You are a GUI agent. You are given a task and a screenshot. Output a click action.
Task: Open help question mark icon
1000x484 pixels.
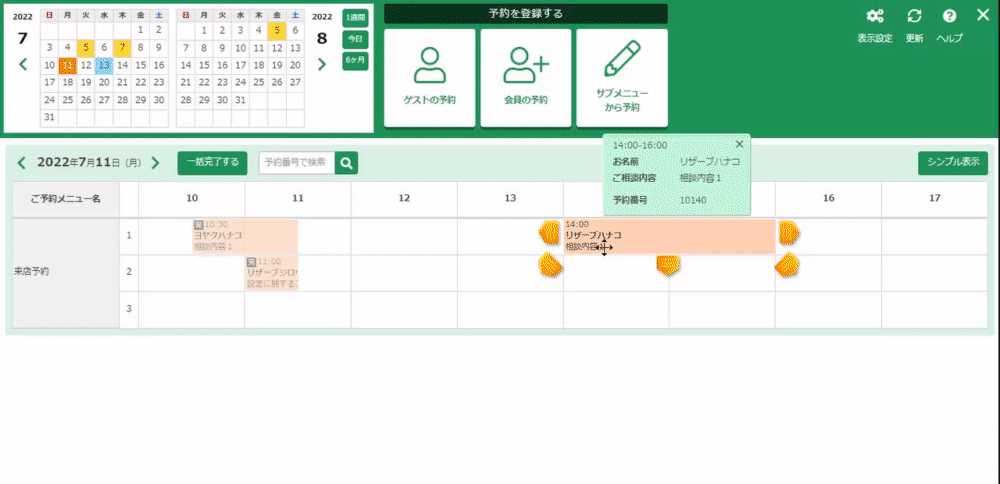click(950, 17)
